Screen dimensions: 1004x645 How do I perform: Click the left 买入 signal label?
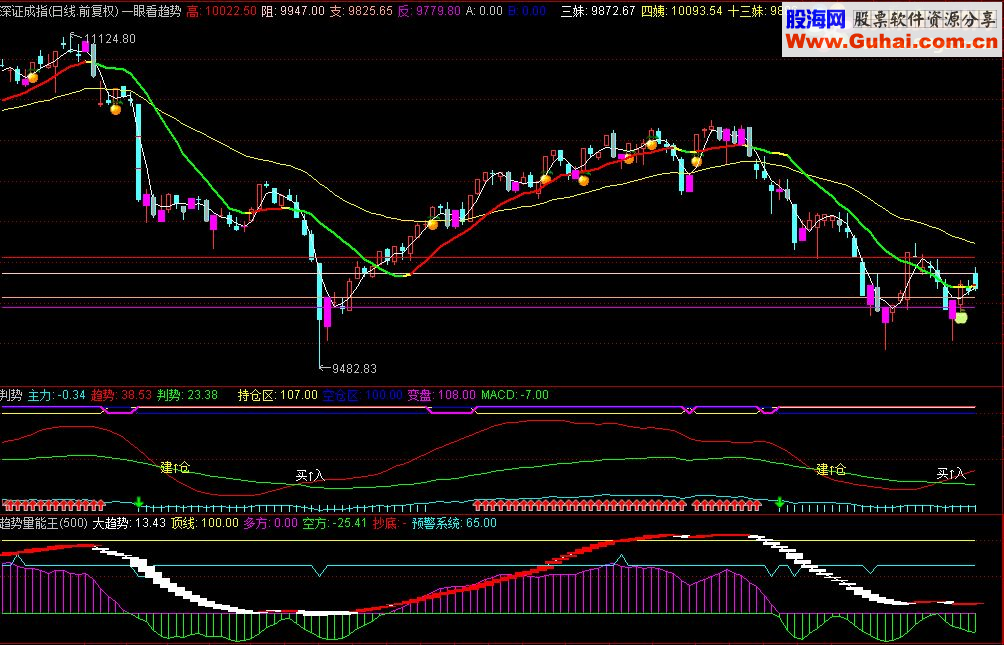[x=311, y=475]
